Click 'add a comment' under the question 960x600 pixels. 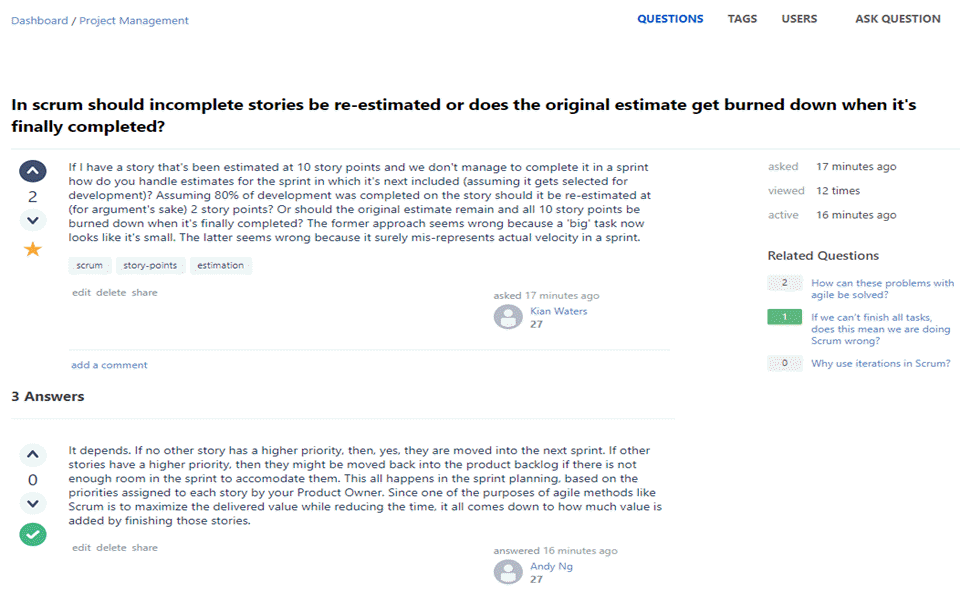109,365
